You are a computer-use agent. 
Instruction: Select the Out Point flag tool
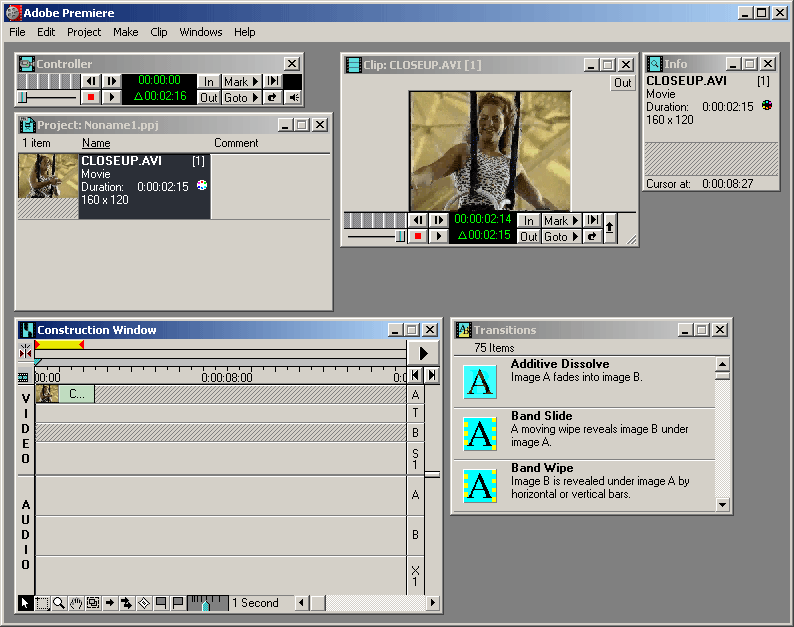tap(178, 603)
